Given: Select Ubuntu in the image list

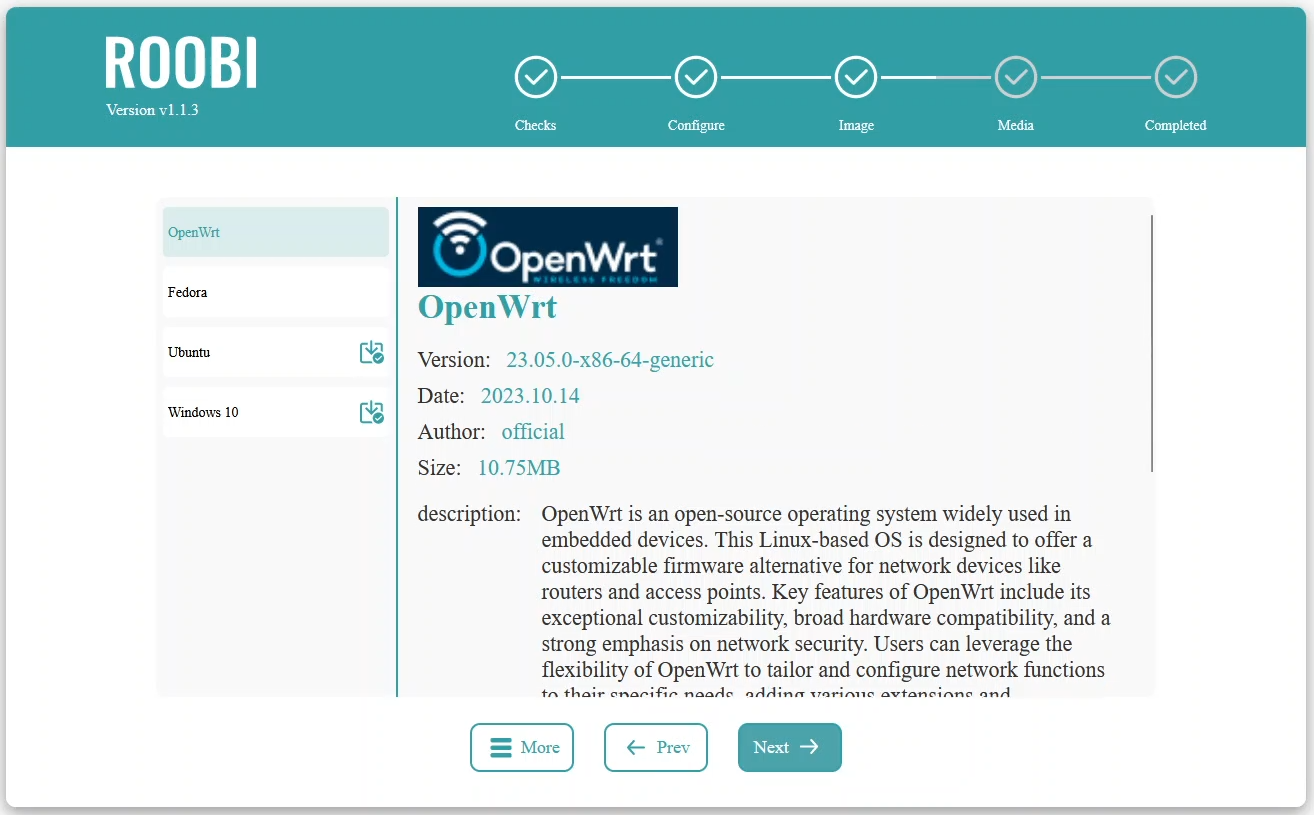Looking at the screenshot, I should 276,352.
